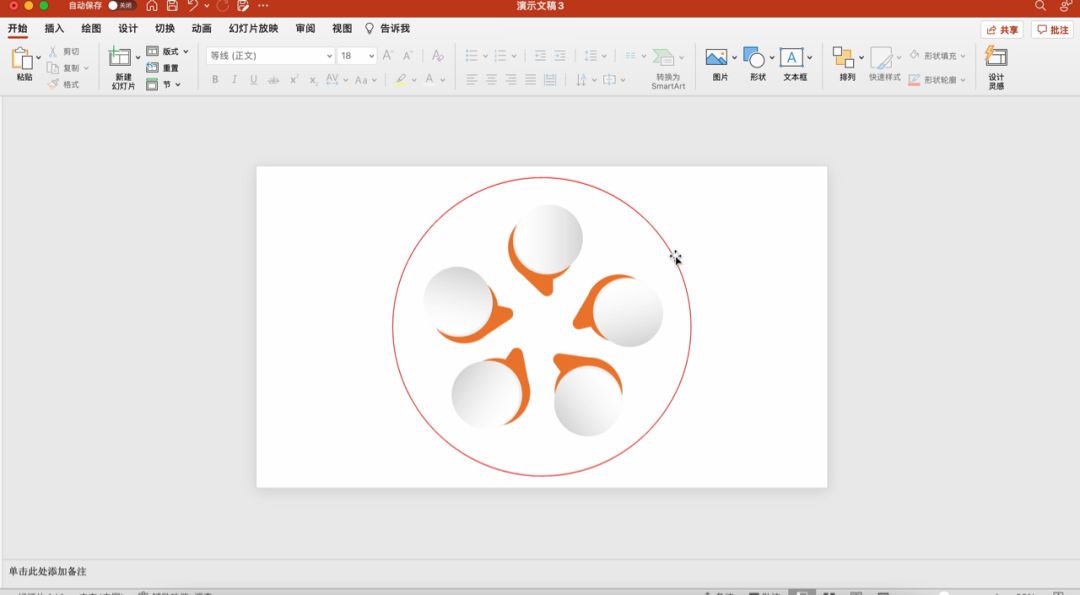Click the increase indent icon

(560, 56)
